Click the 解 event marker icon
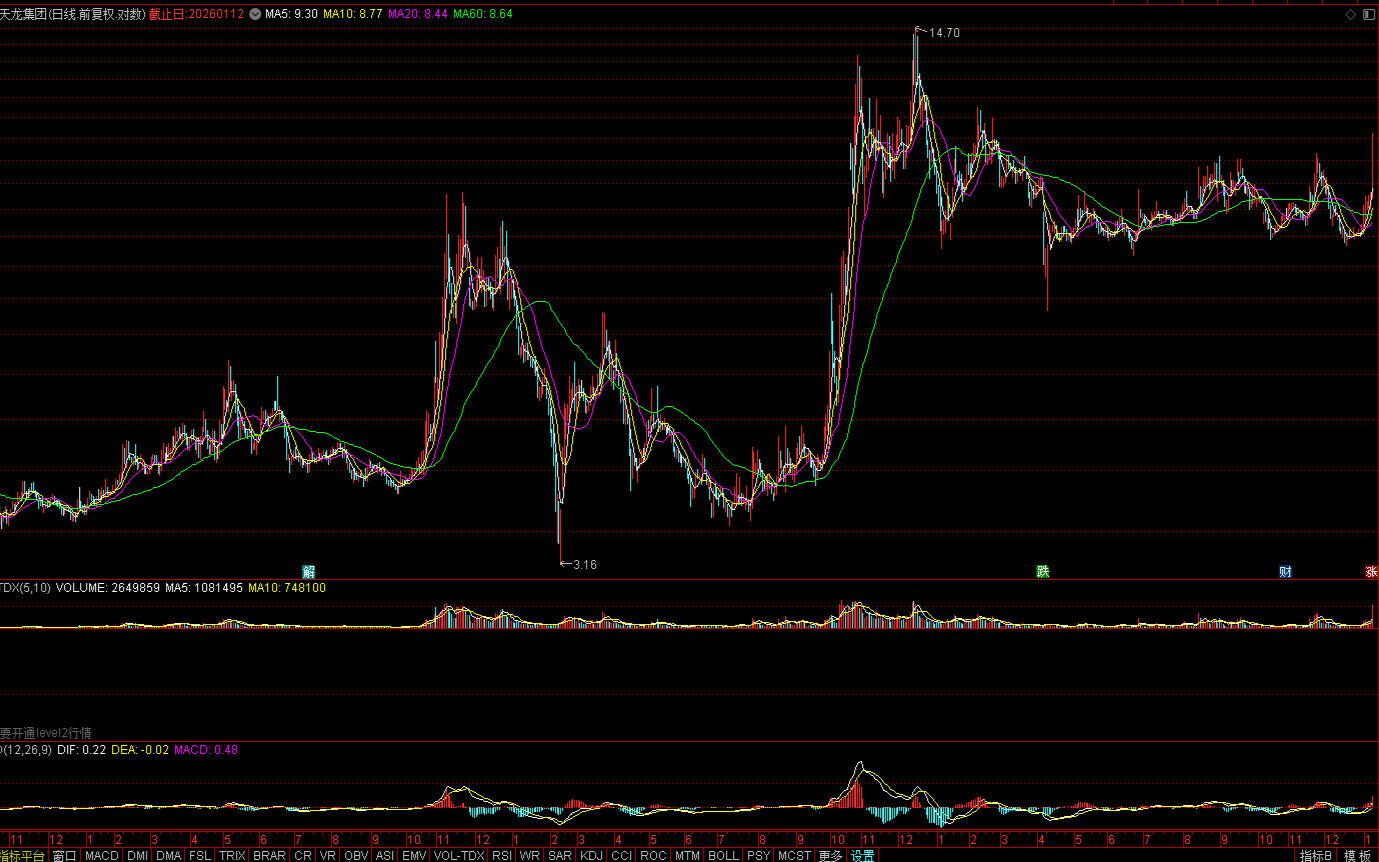 tap(309, 572)
